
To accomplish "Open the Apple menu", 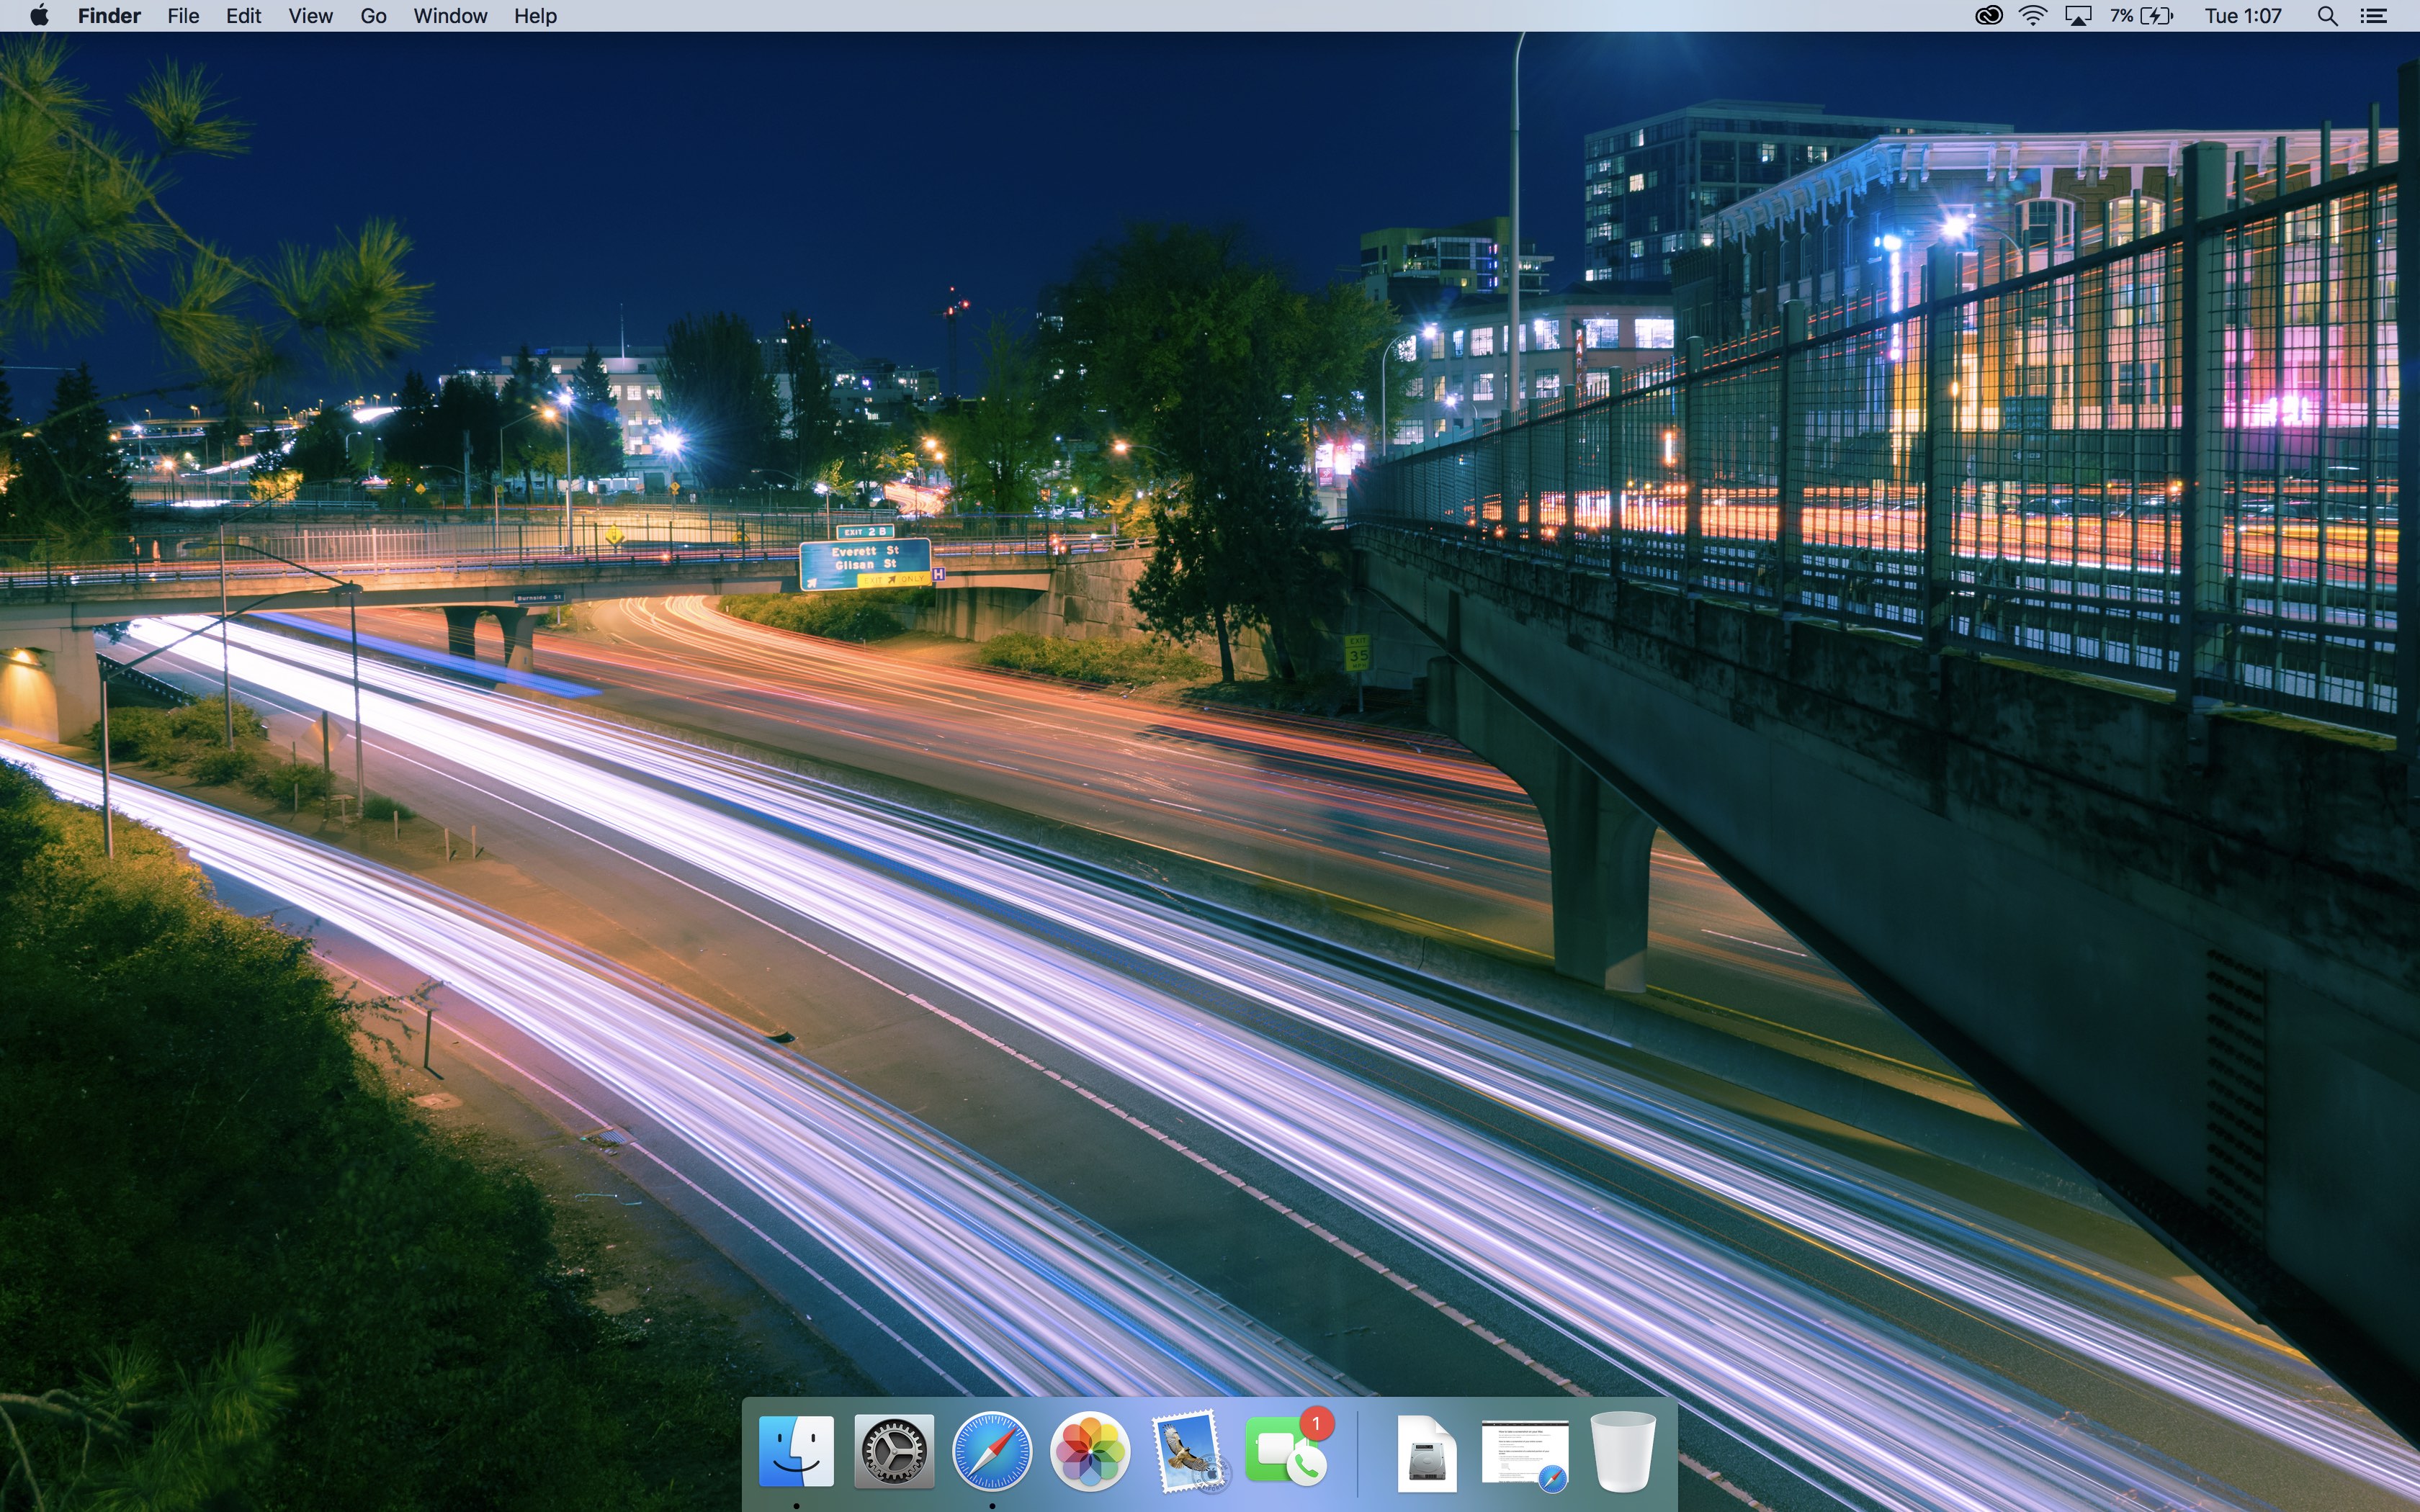I will (39, 16).
